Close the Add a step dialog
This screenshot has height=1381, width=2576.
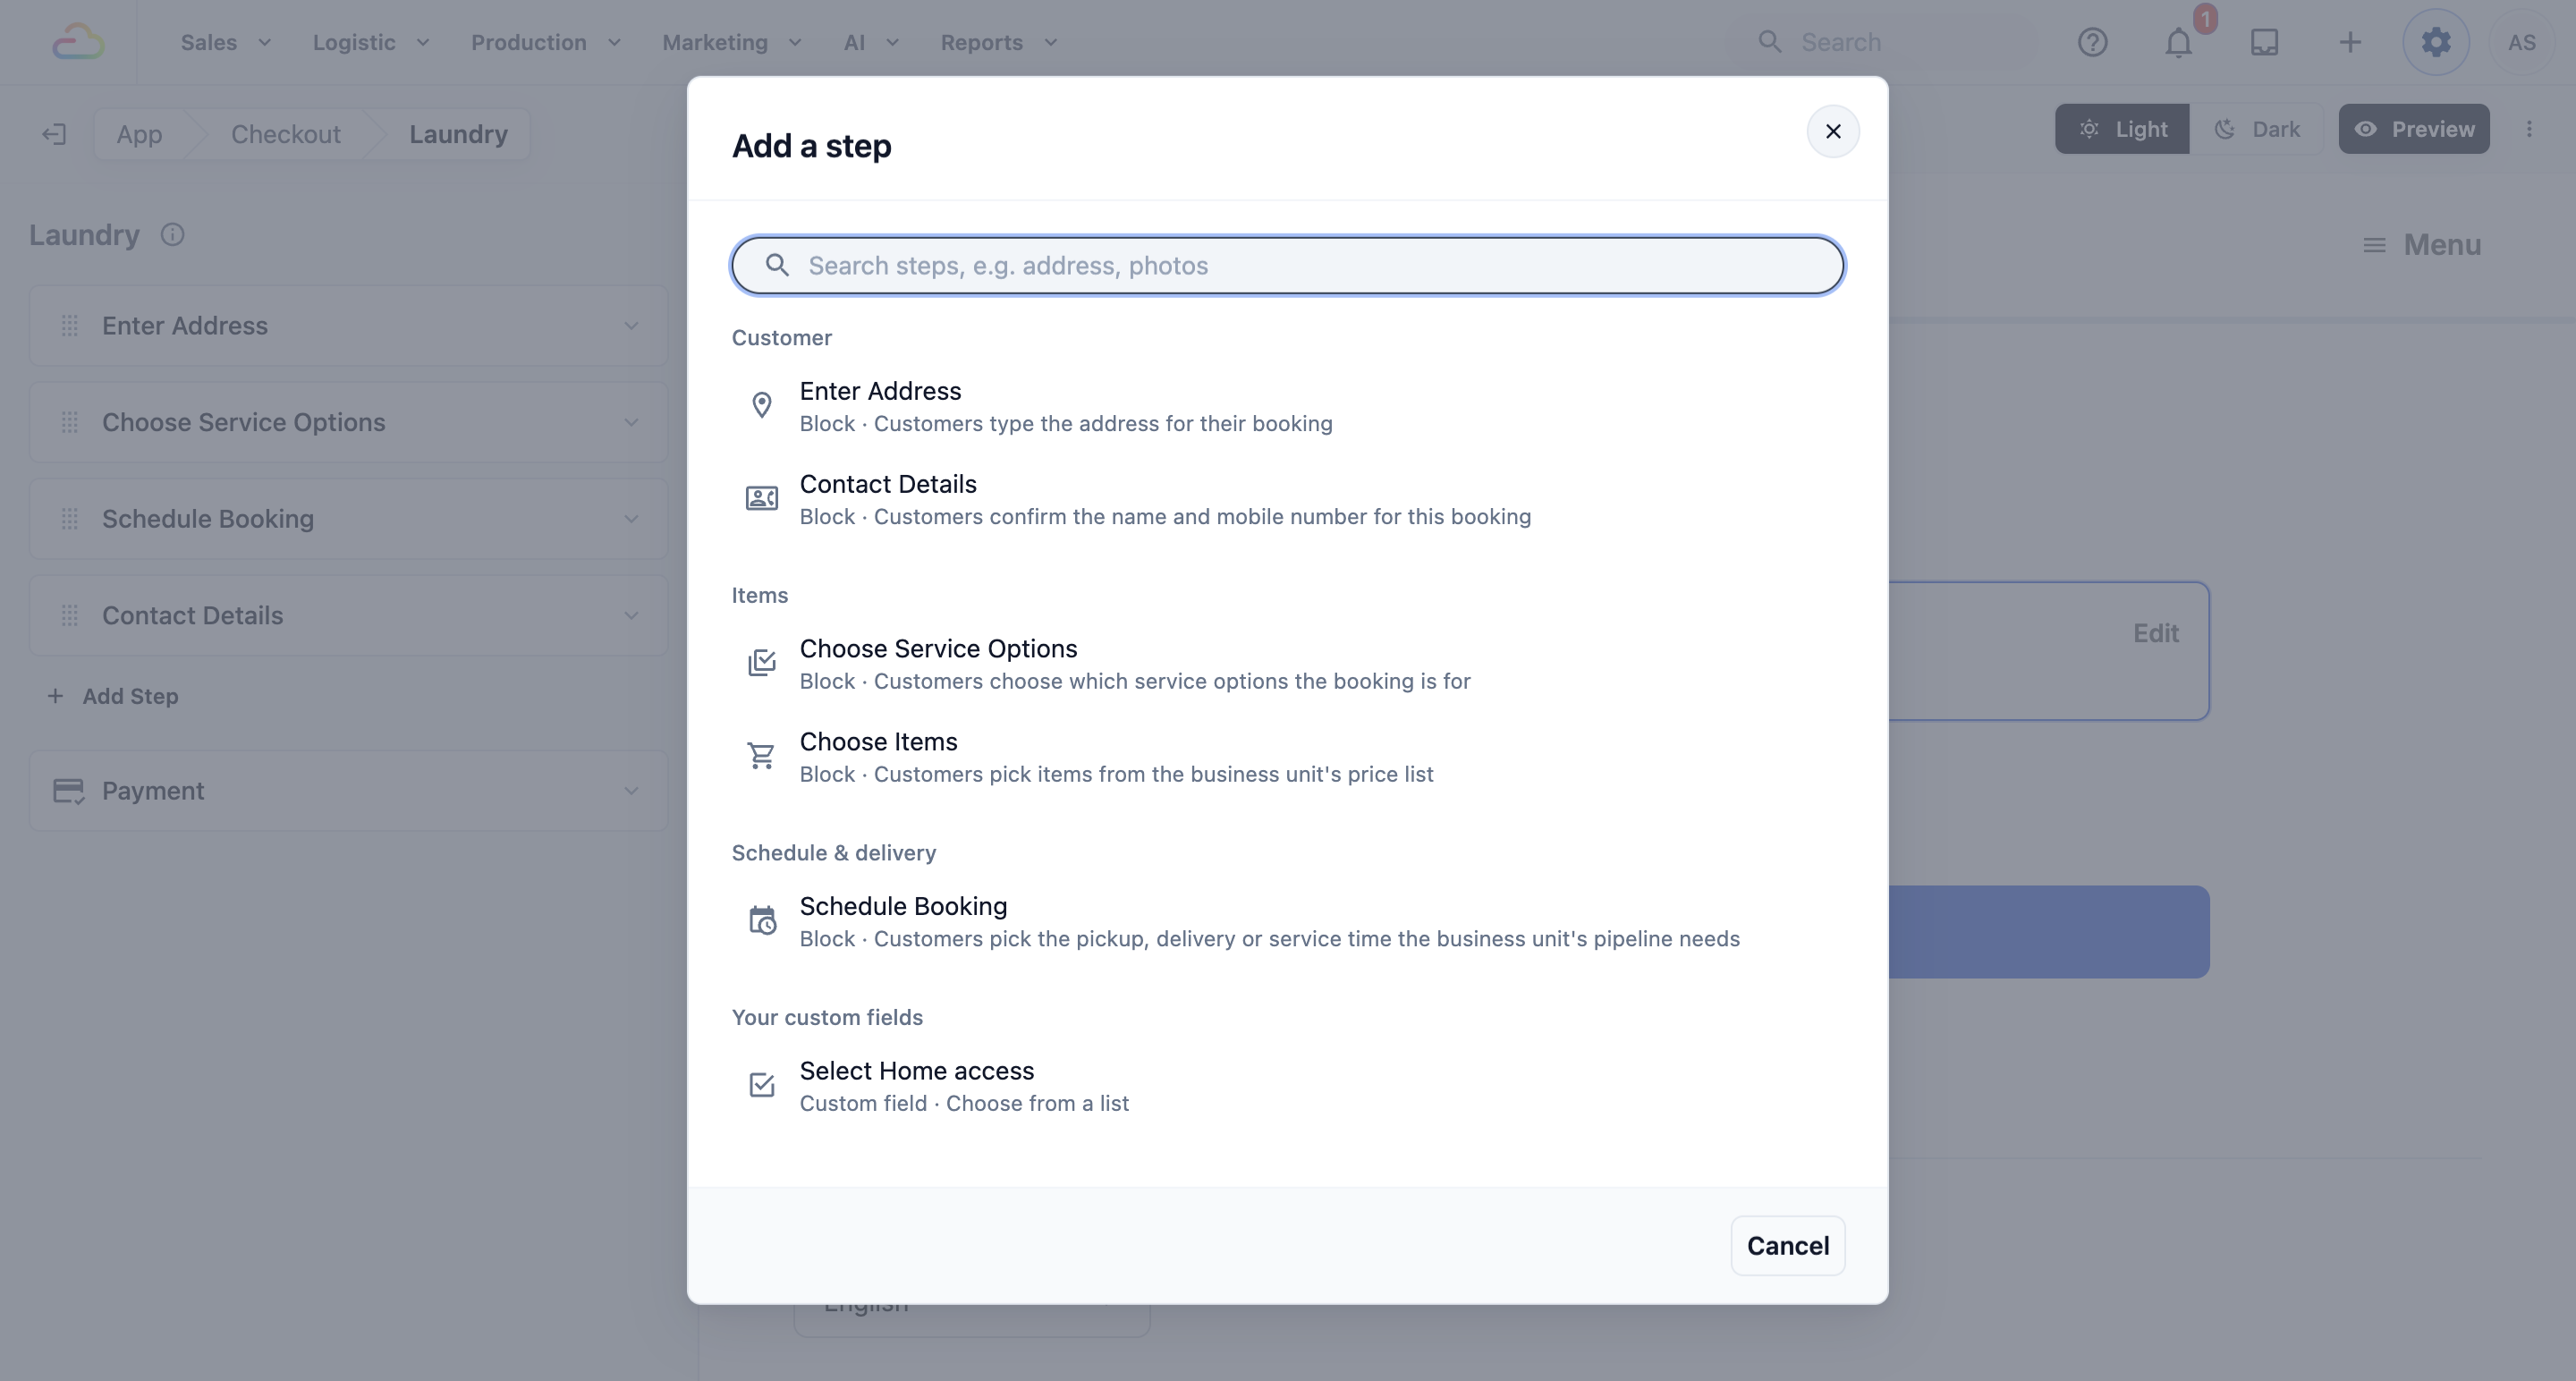[1832, 131]
